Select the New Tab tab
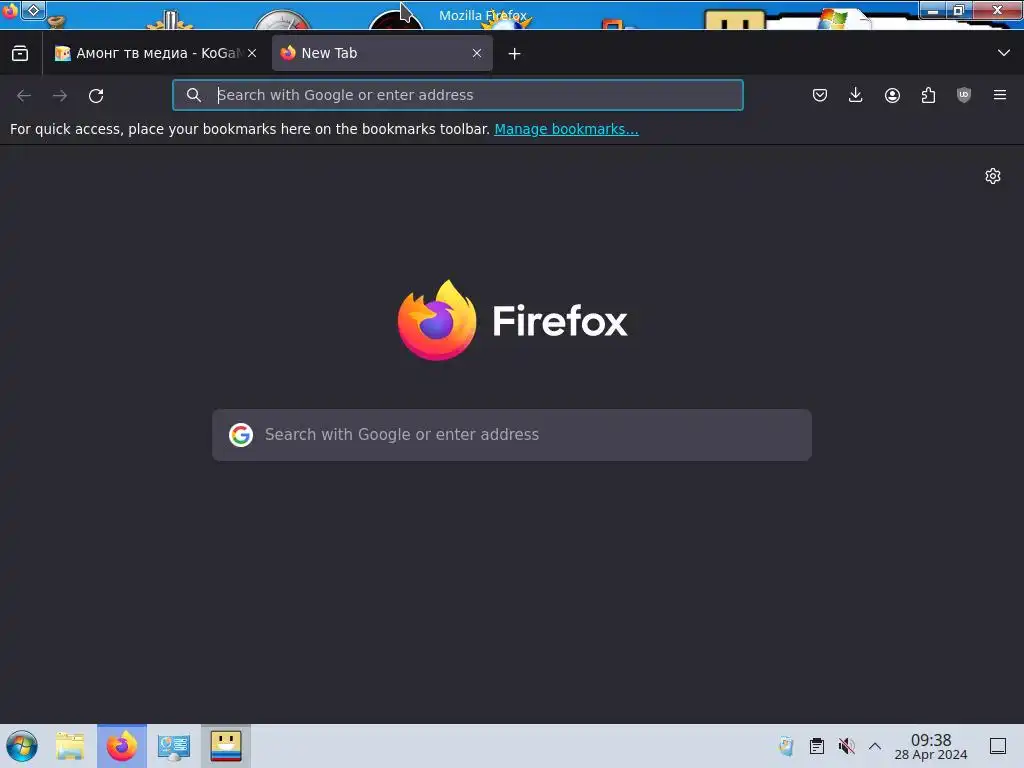The width and height of the screenshot is (1024, 768). click(381, 54)
